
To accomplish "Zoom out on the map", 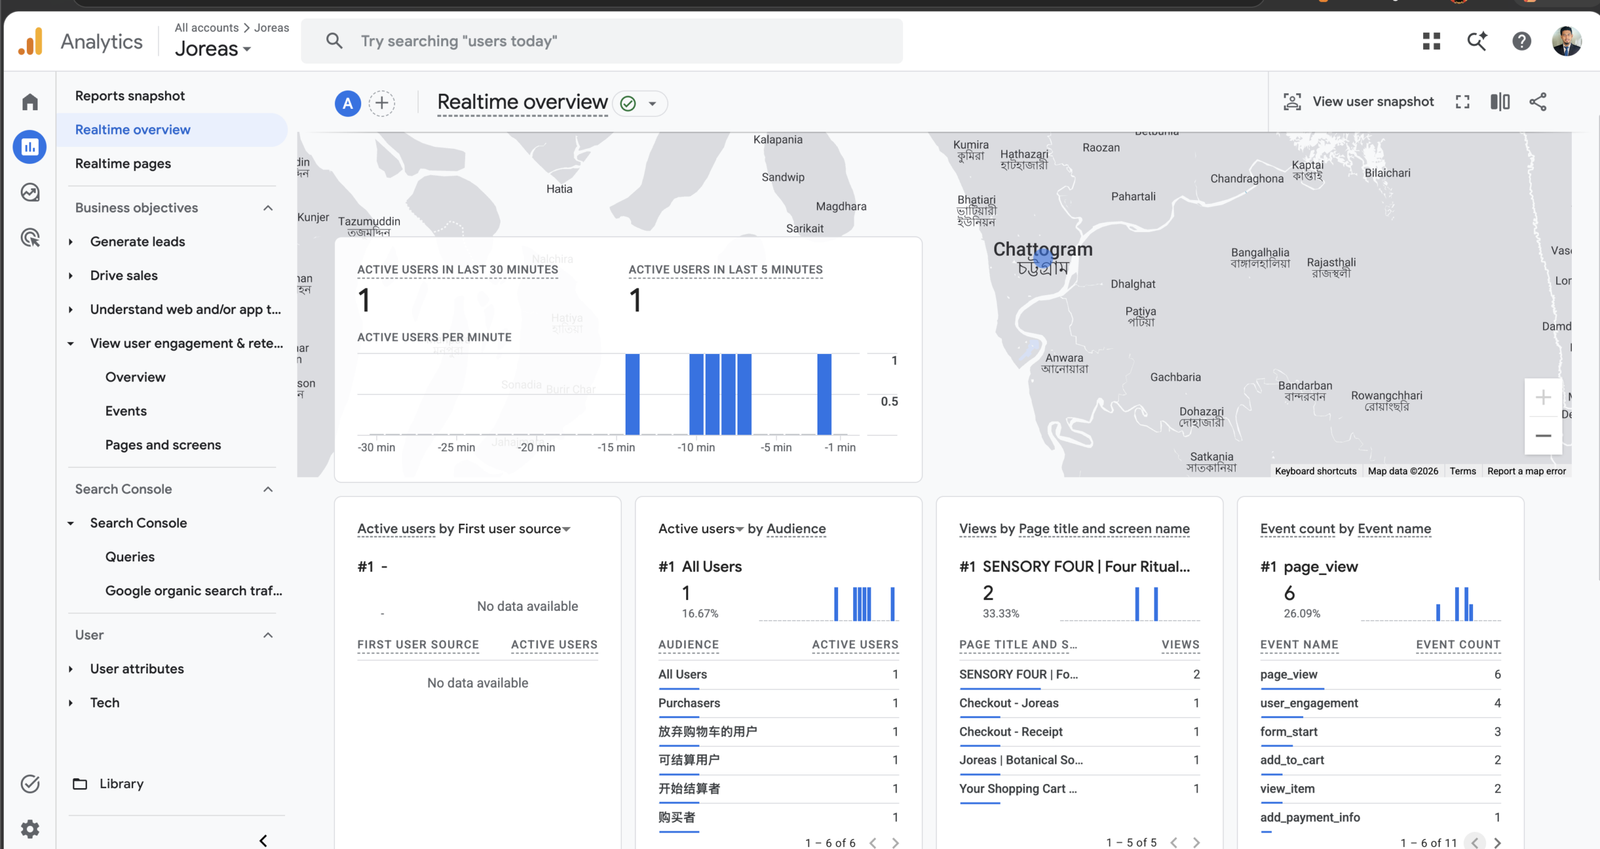I will coord(1543,436).
